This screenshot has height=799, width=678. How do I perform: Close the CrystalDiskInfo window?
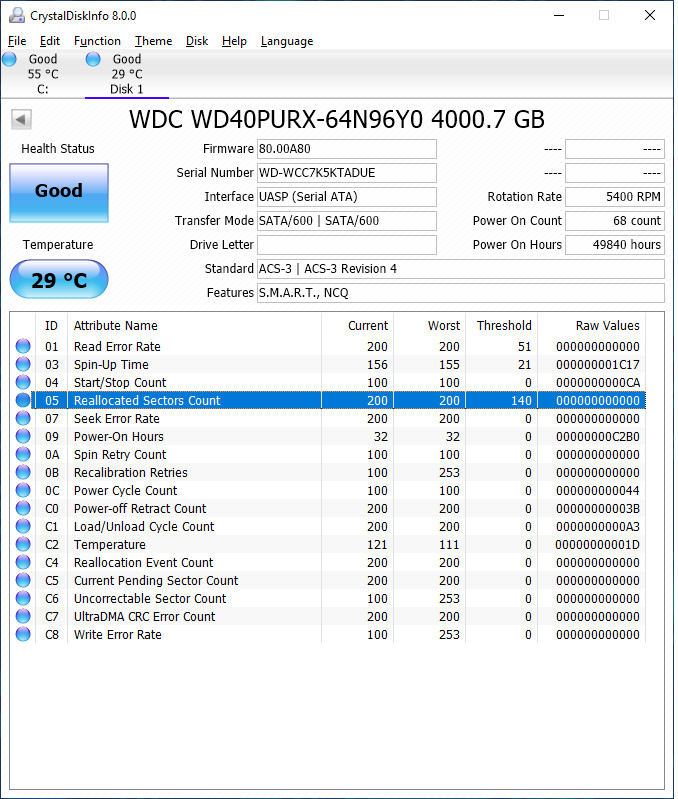tap(650, 15)
